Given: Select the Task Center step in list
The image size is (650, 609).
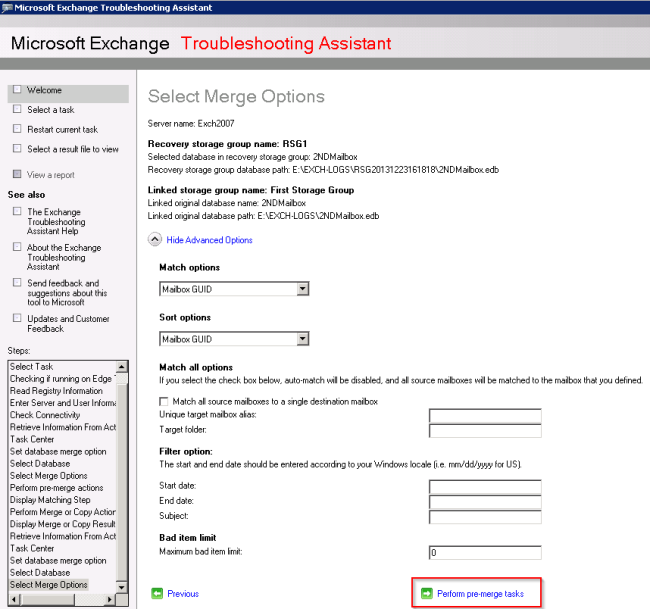Looking at the screenshot, I should click(x=32, y=439).
